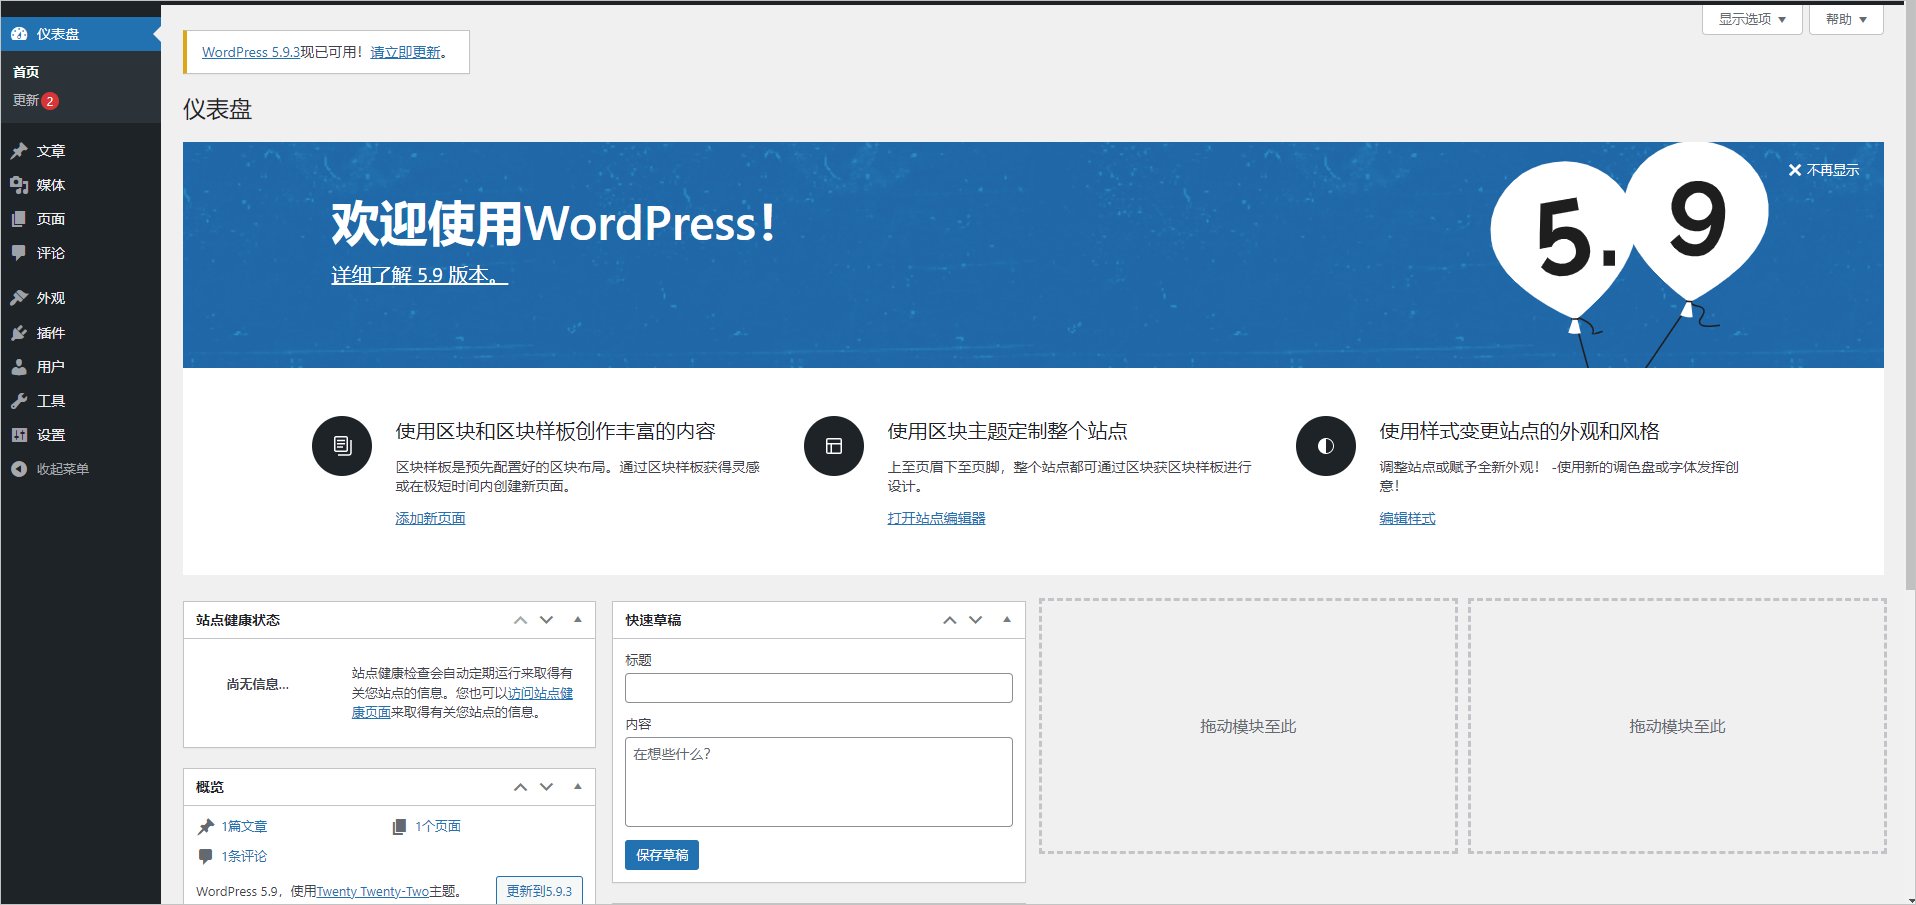Click the 1篇文章 count link
Screen dimensions: 1916x905
pos(244,826)
